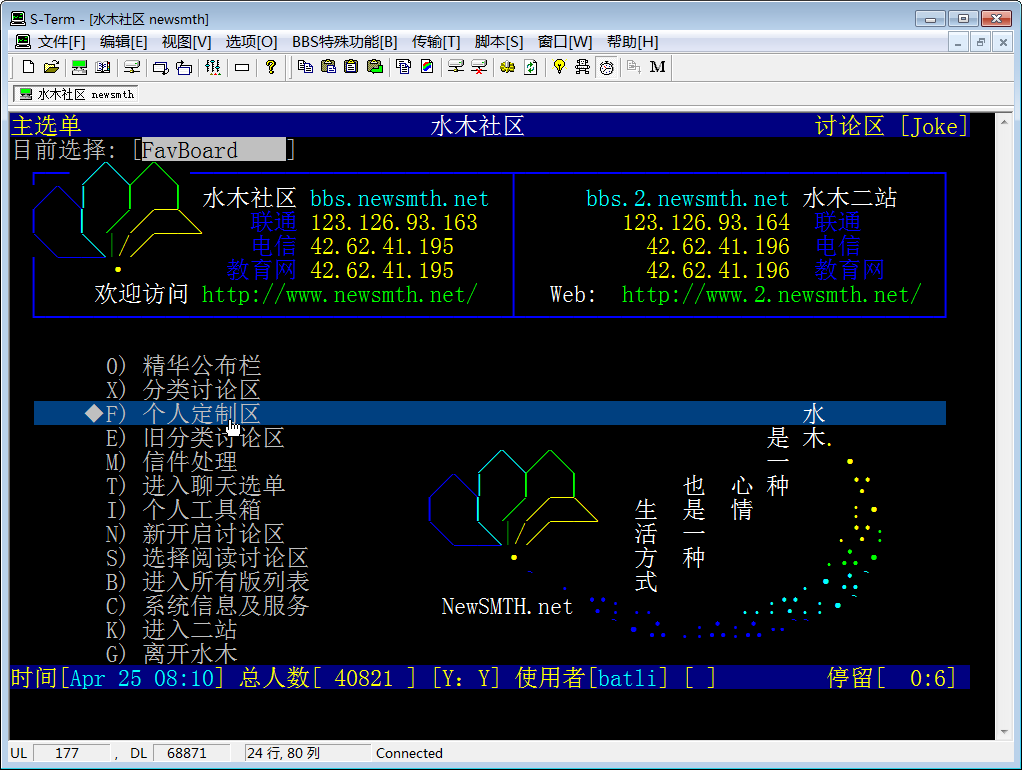Screen dimensions: 1022x770
Task: Open the 编辑[E] menu
Action: (x=123, y=42)
